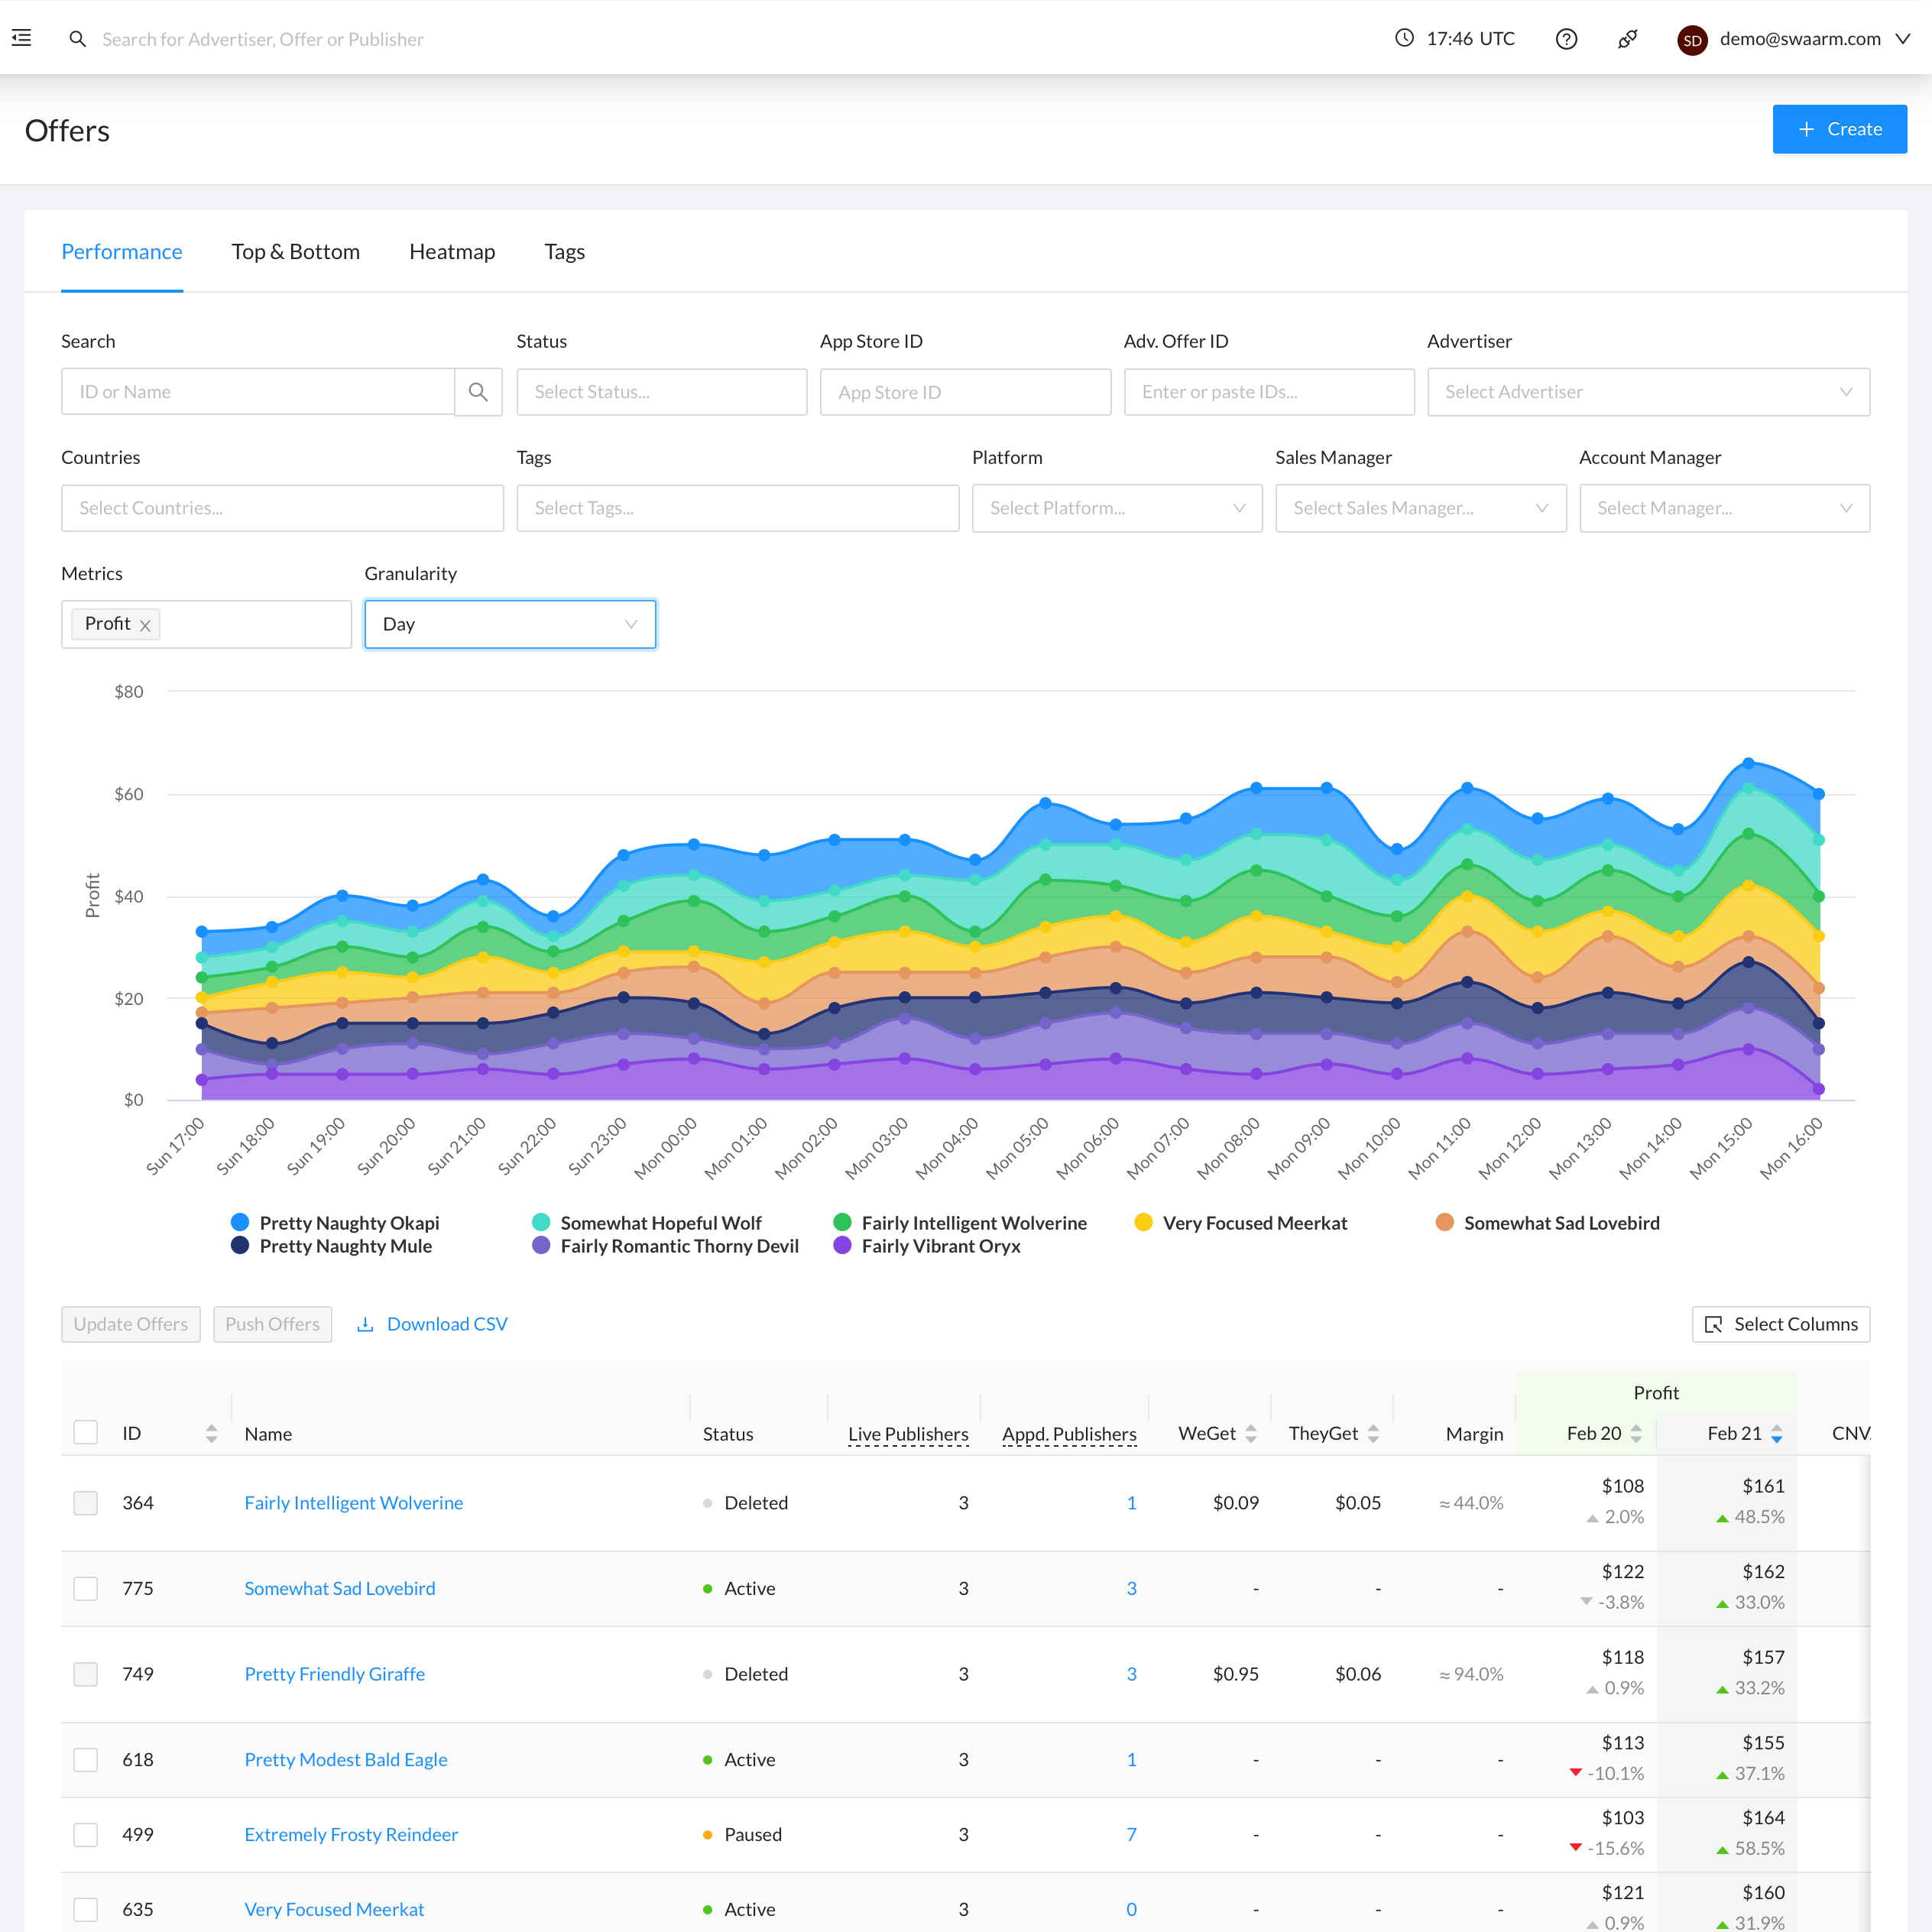1932x1932 pixels.
Task: Open the Fairly Intelligent Wolverine offer link
Action: coord(353,1502)
